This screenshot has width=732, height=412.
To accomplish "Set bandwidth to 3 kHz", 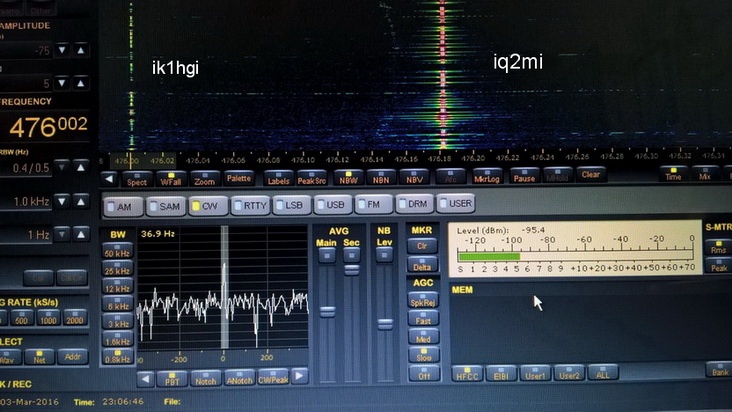I will (117, 321).
